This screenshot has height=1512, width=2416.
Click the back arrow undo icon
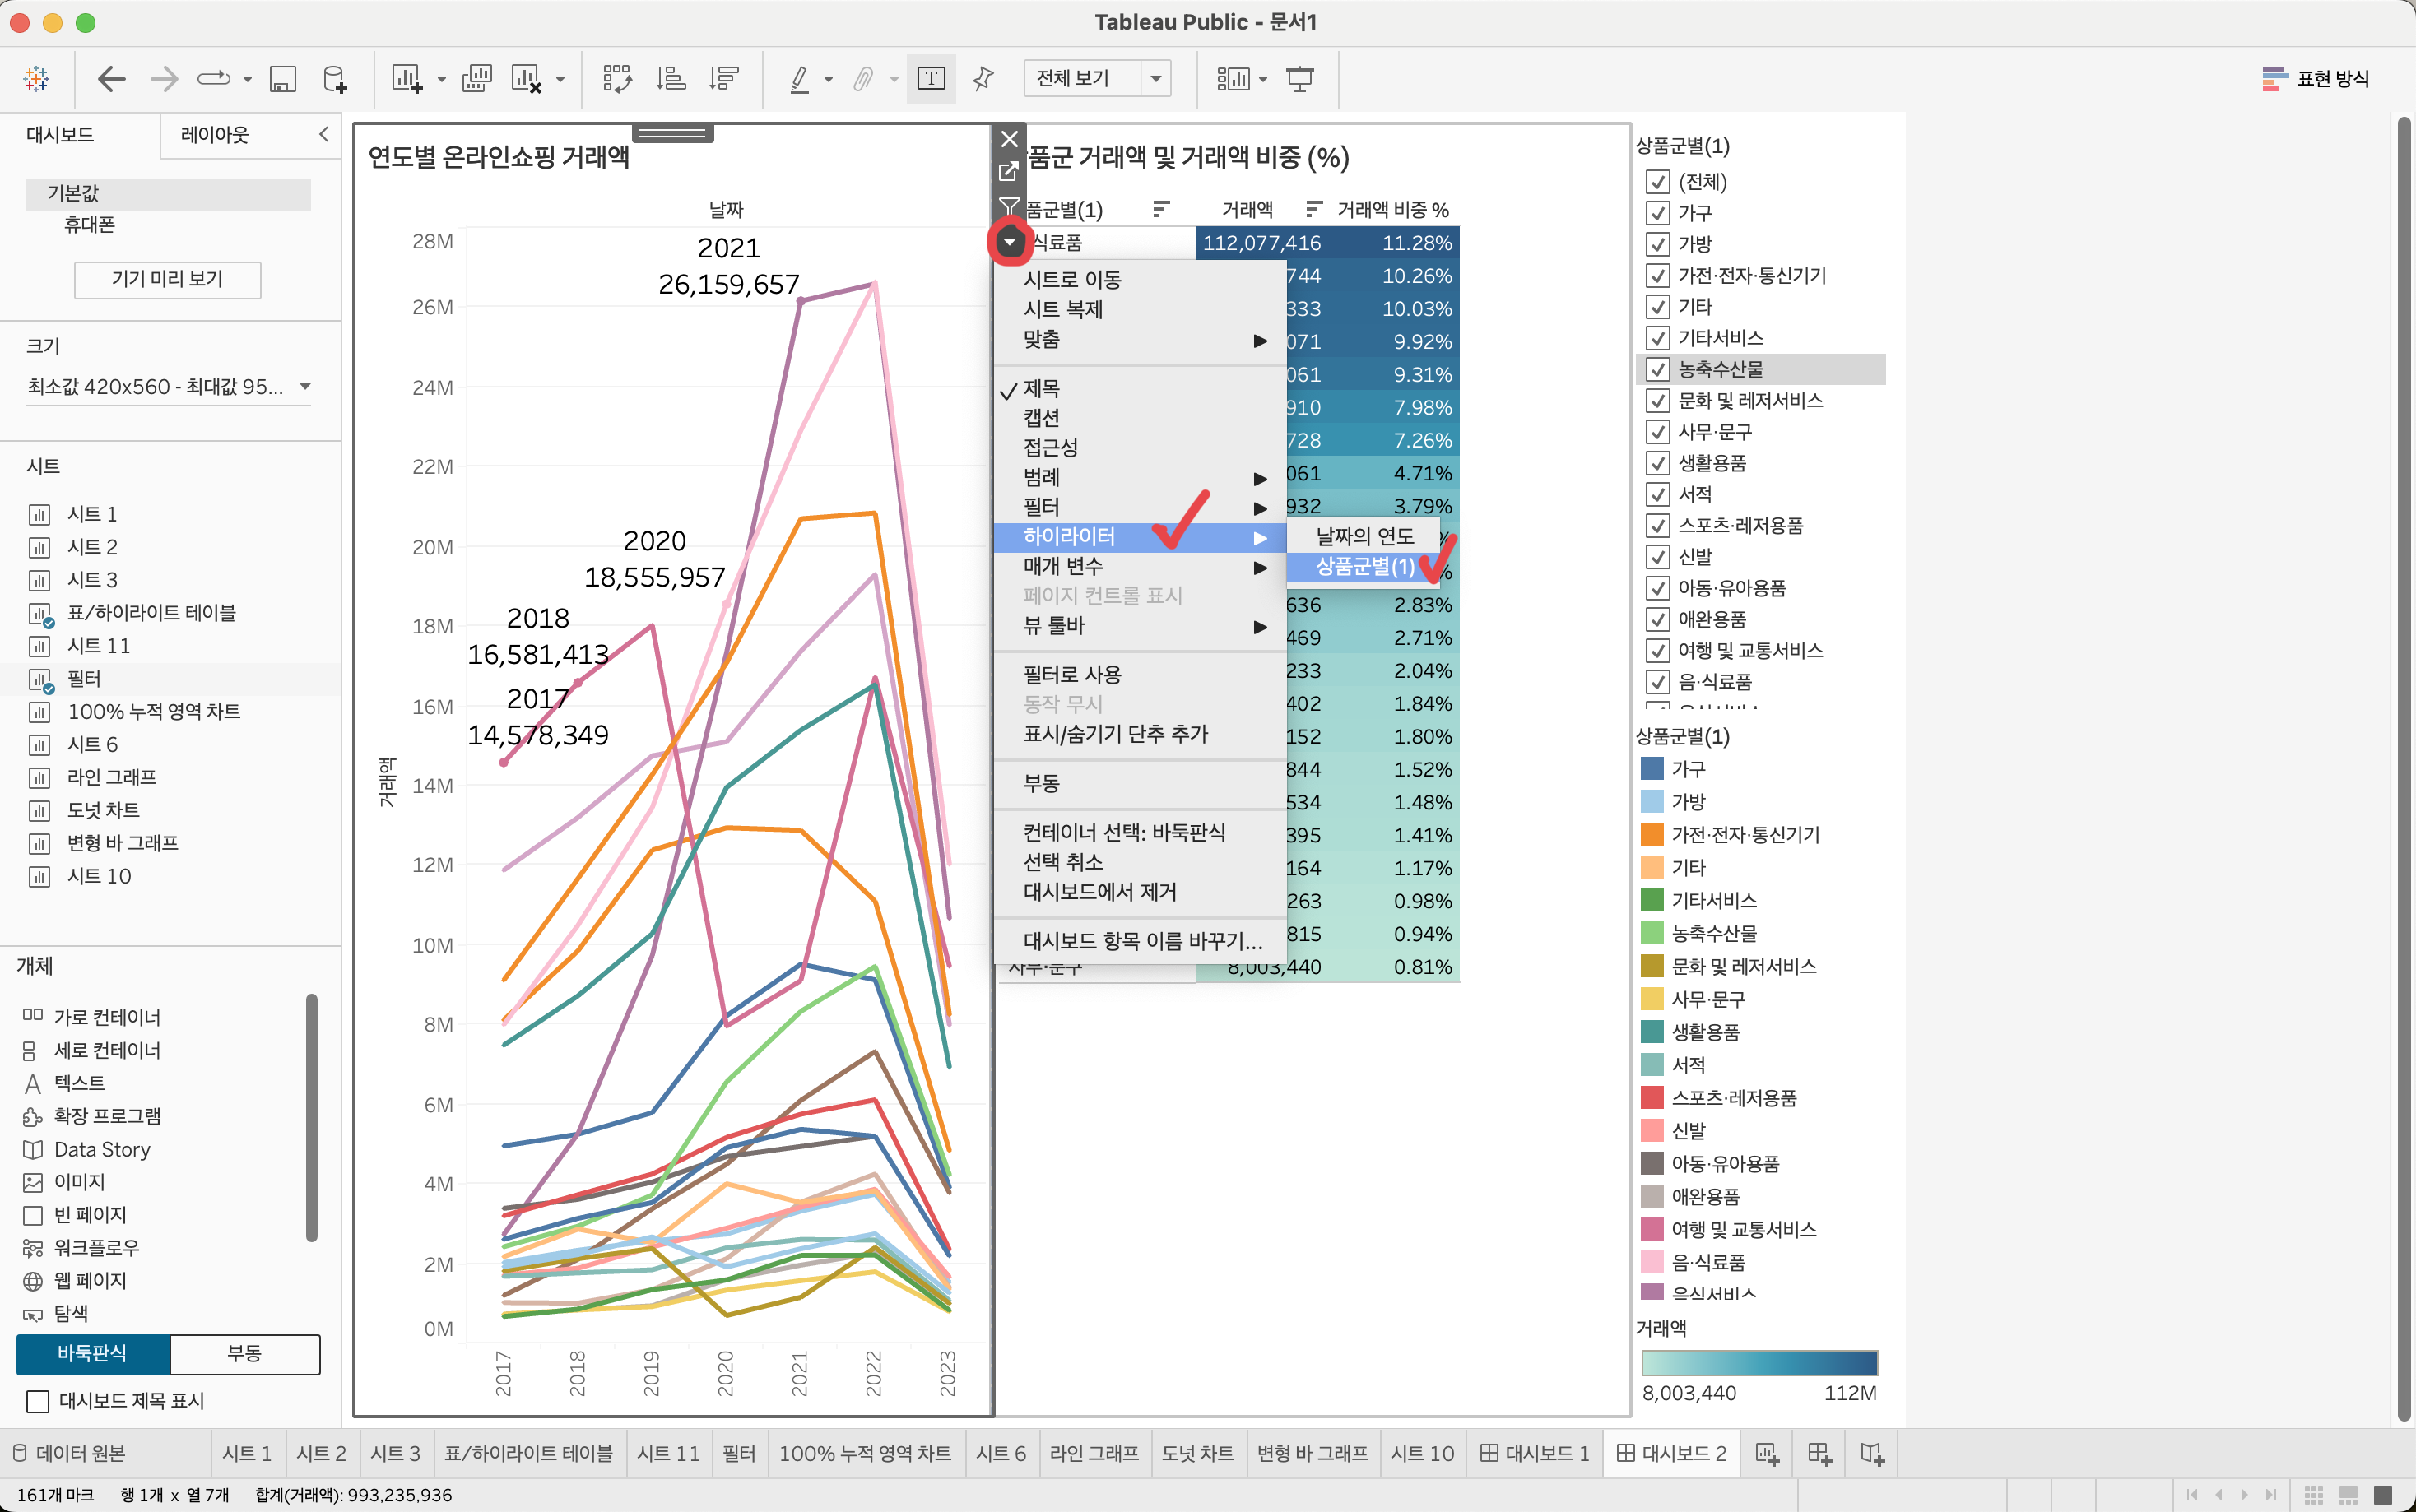111,79
